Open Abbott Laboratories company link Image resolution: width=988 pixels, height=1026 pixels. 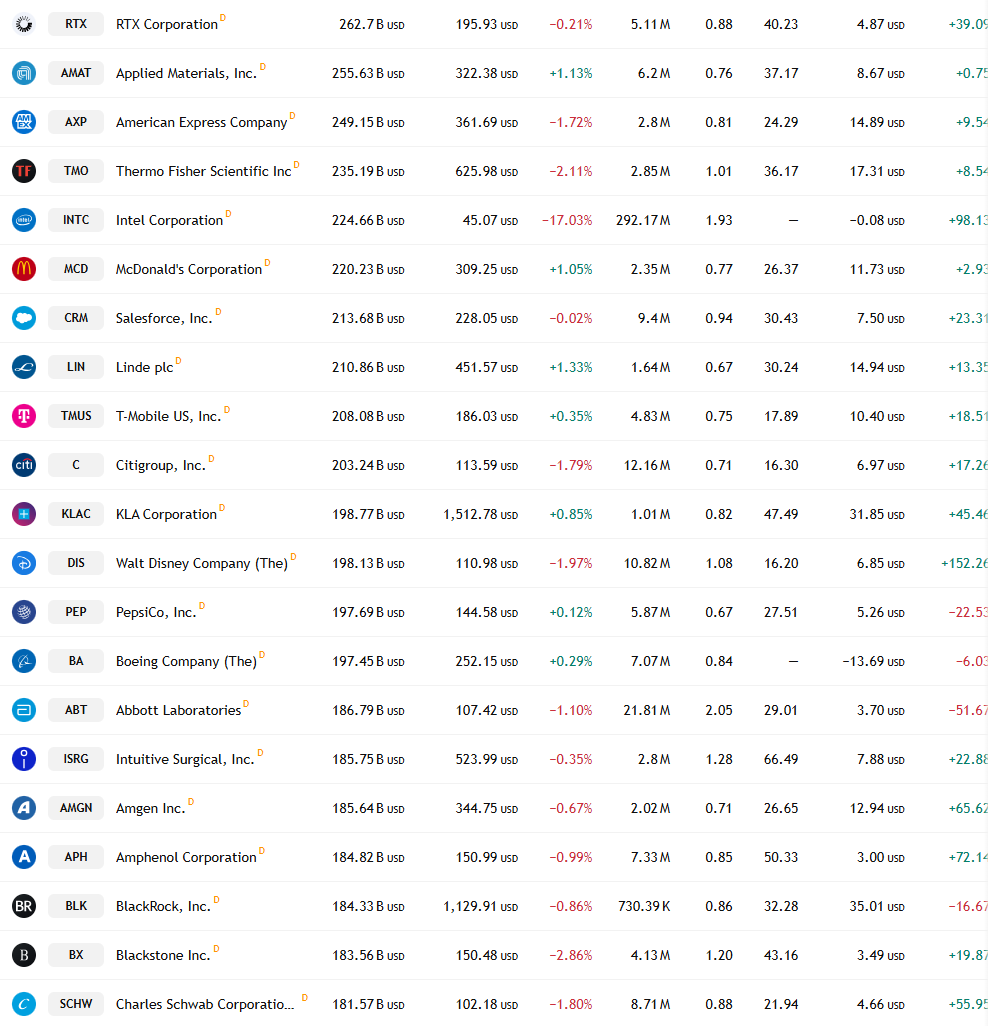(179, 711)
